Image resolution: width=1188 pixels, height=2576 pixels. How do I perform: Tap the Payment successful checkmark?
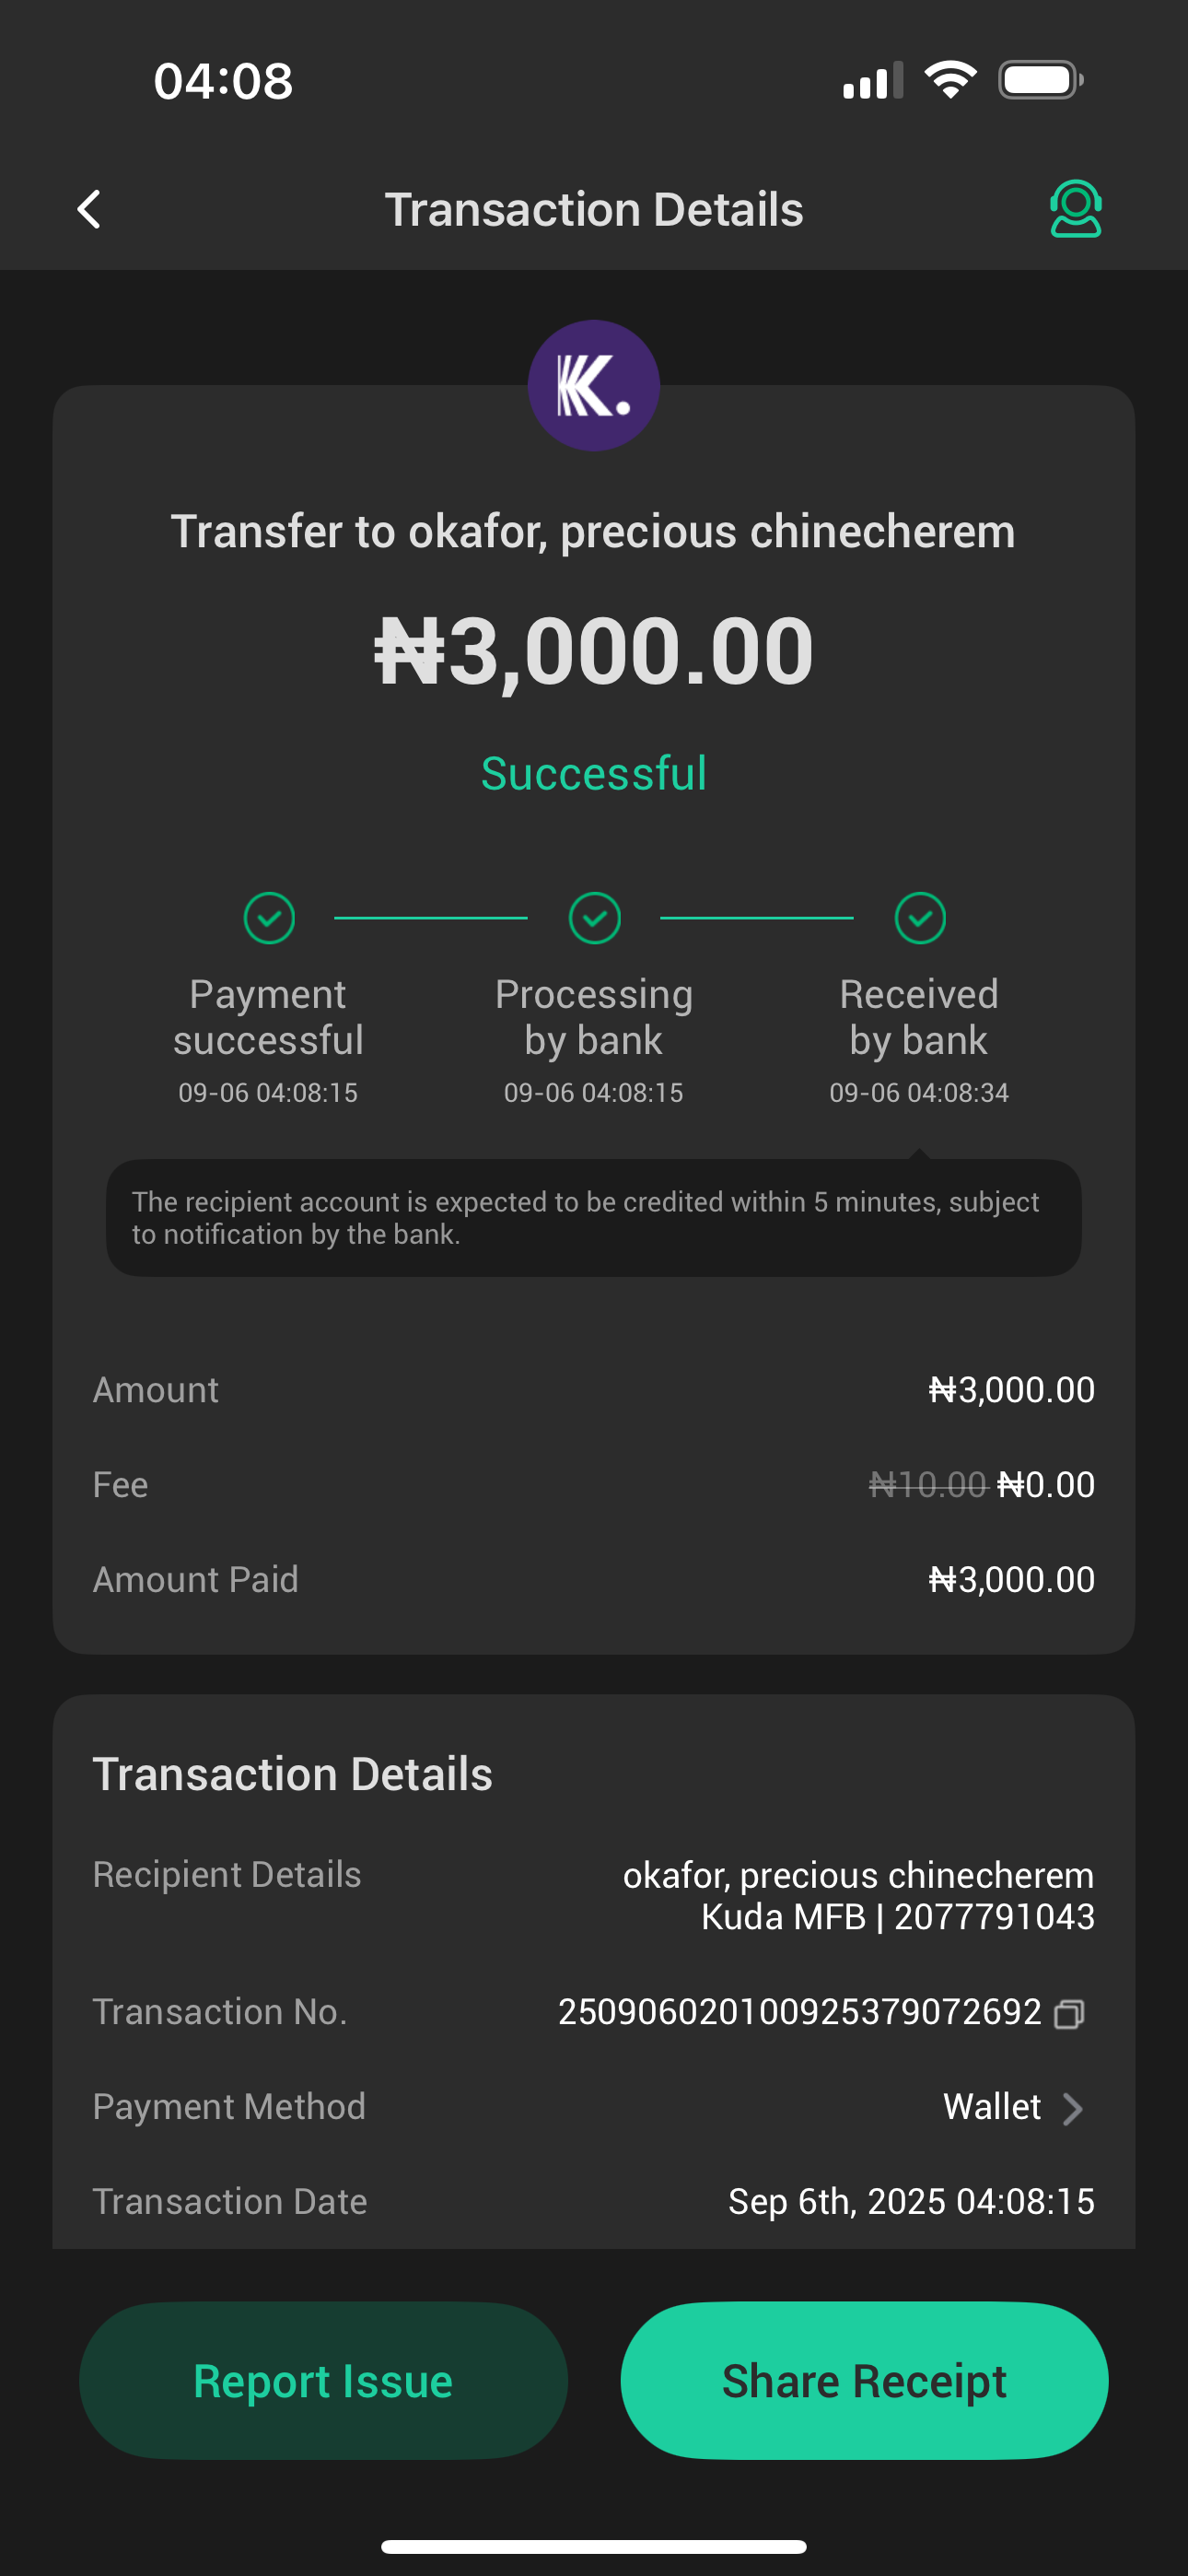269,918
